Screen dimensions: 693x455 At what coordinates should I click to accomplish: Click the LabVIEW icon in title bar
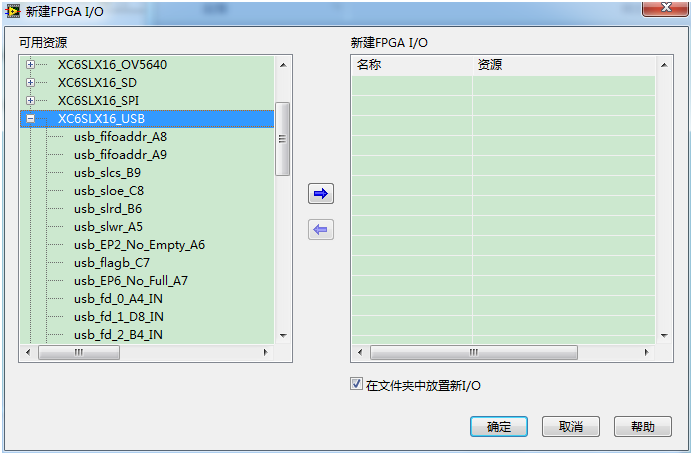(x=12, y=11)
